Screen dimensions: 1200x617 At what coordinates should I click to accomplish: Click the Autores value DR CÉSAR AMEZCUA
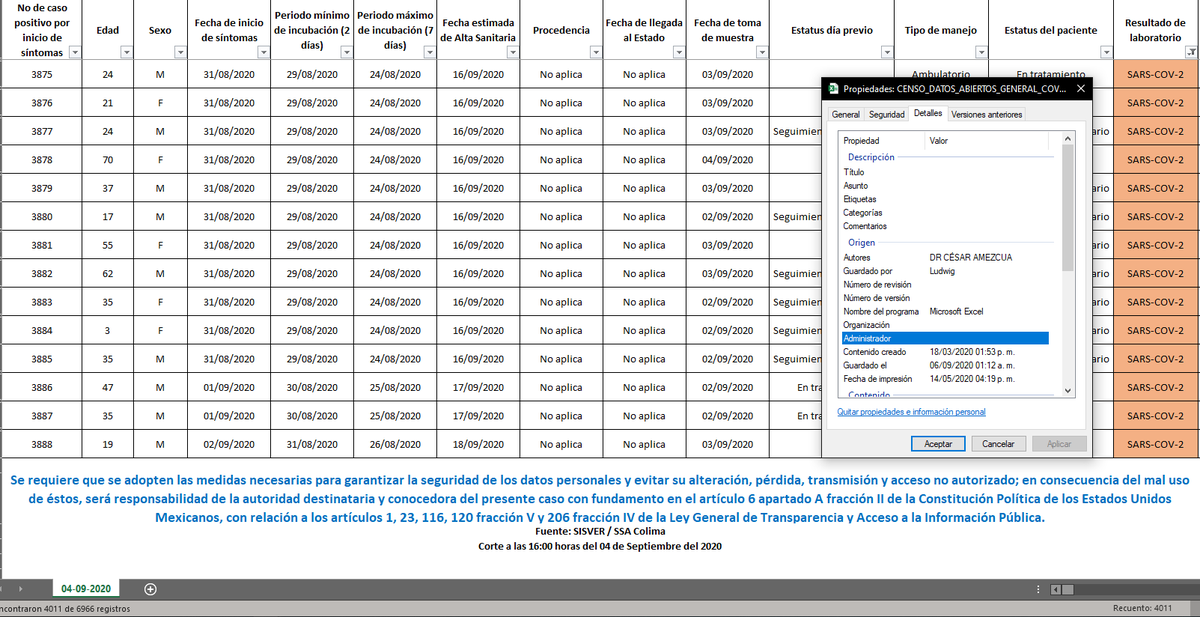click(x=970, y=258)
